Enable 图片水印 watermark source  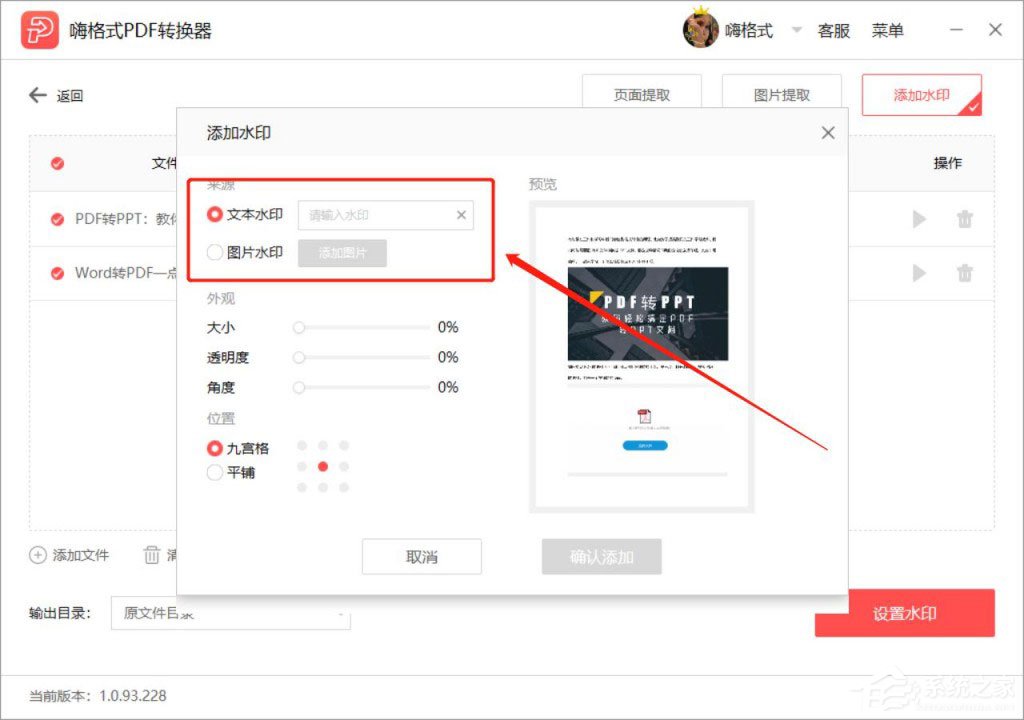[x=214, y=252]
